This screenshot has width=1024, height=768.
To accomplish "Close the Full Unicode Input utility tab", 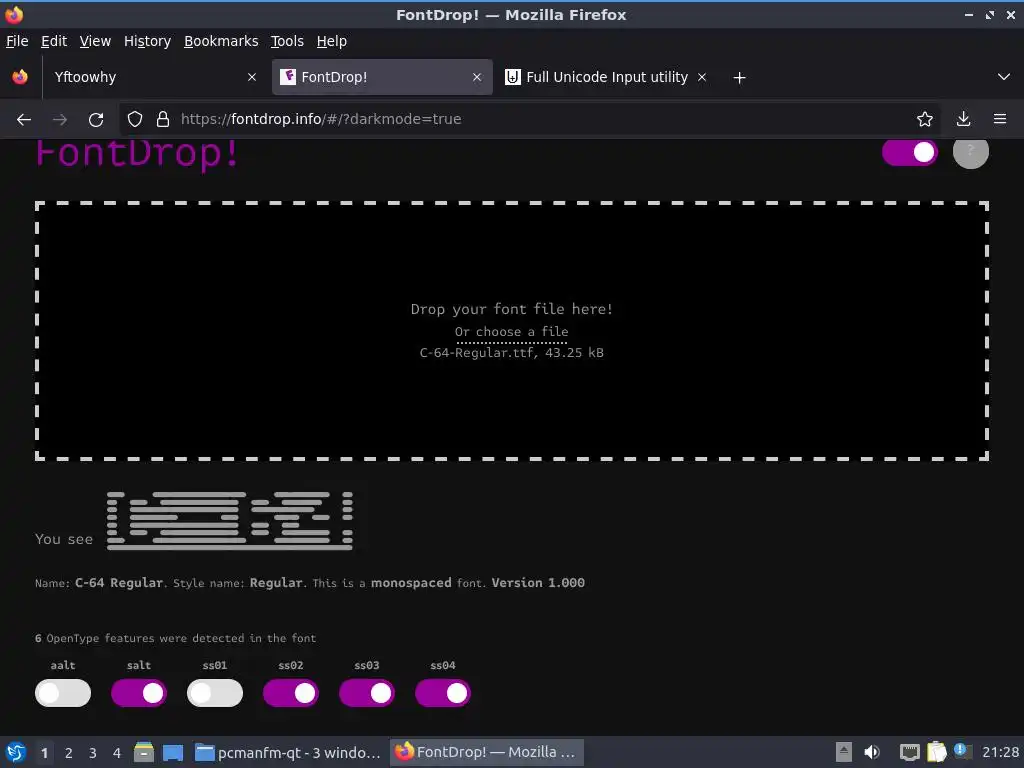I will pos(702,77).
